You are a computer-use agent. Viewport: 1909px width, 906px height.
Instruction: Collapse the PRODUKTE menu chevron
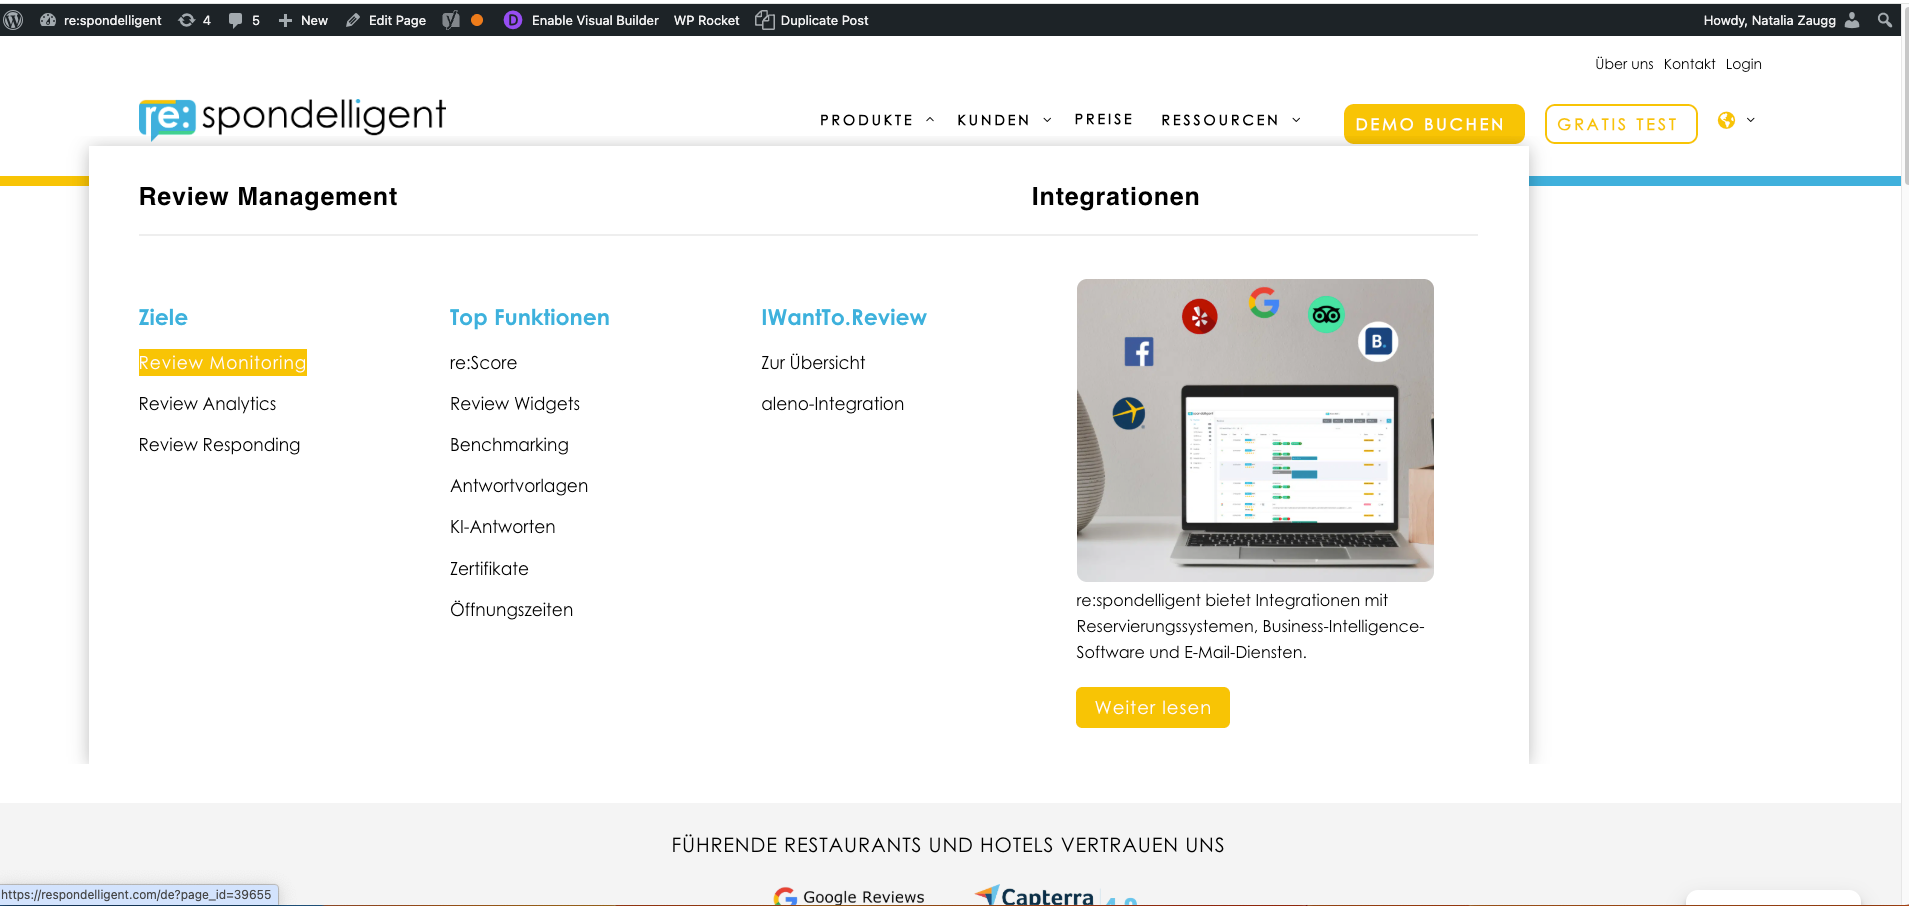930,120
